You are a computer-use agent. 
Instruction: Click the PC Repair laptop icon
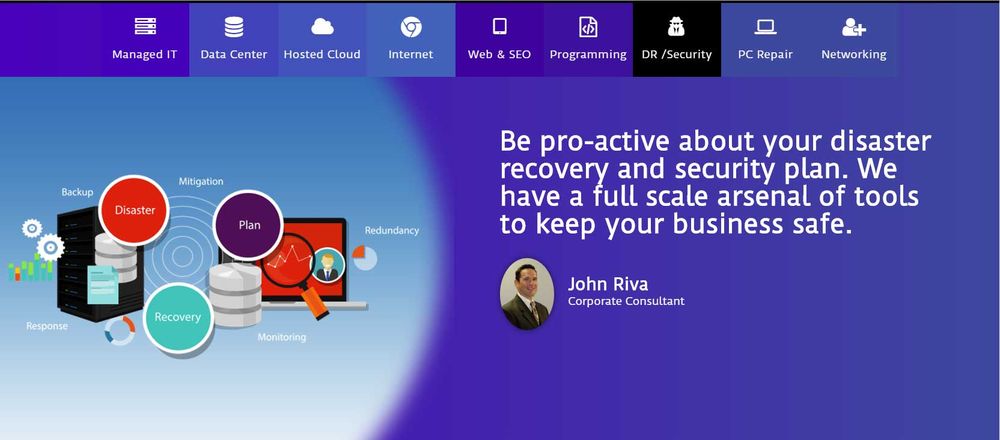coord(766,27)
